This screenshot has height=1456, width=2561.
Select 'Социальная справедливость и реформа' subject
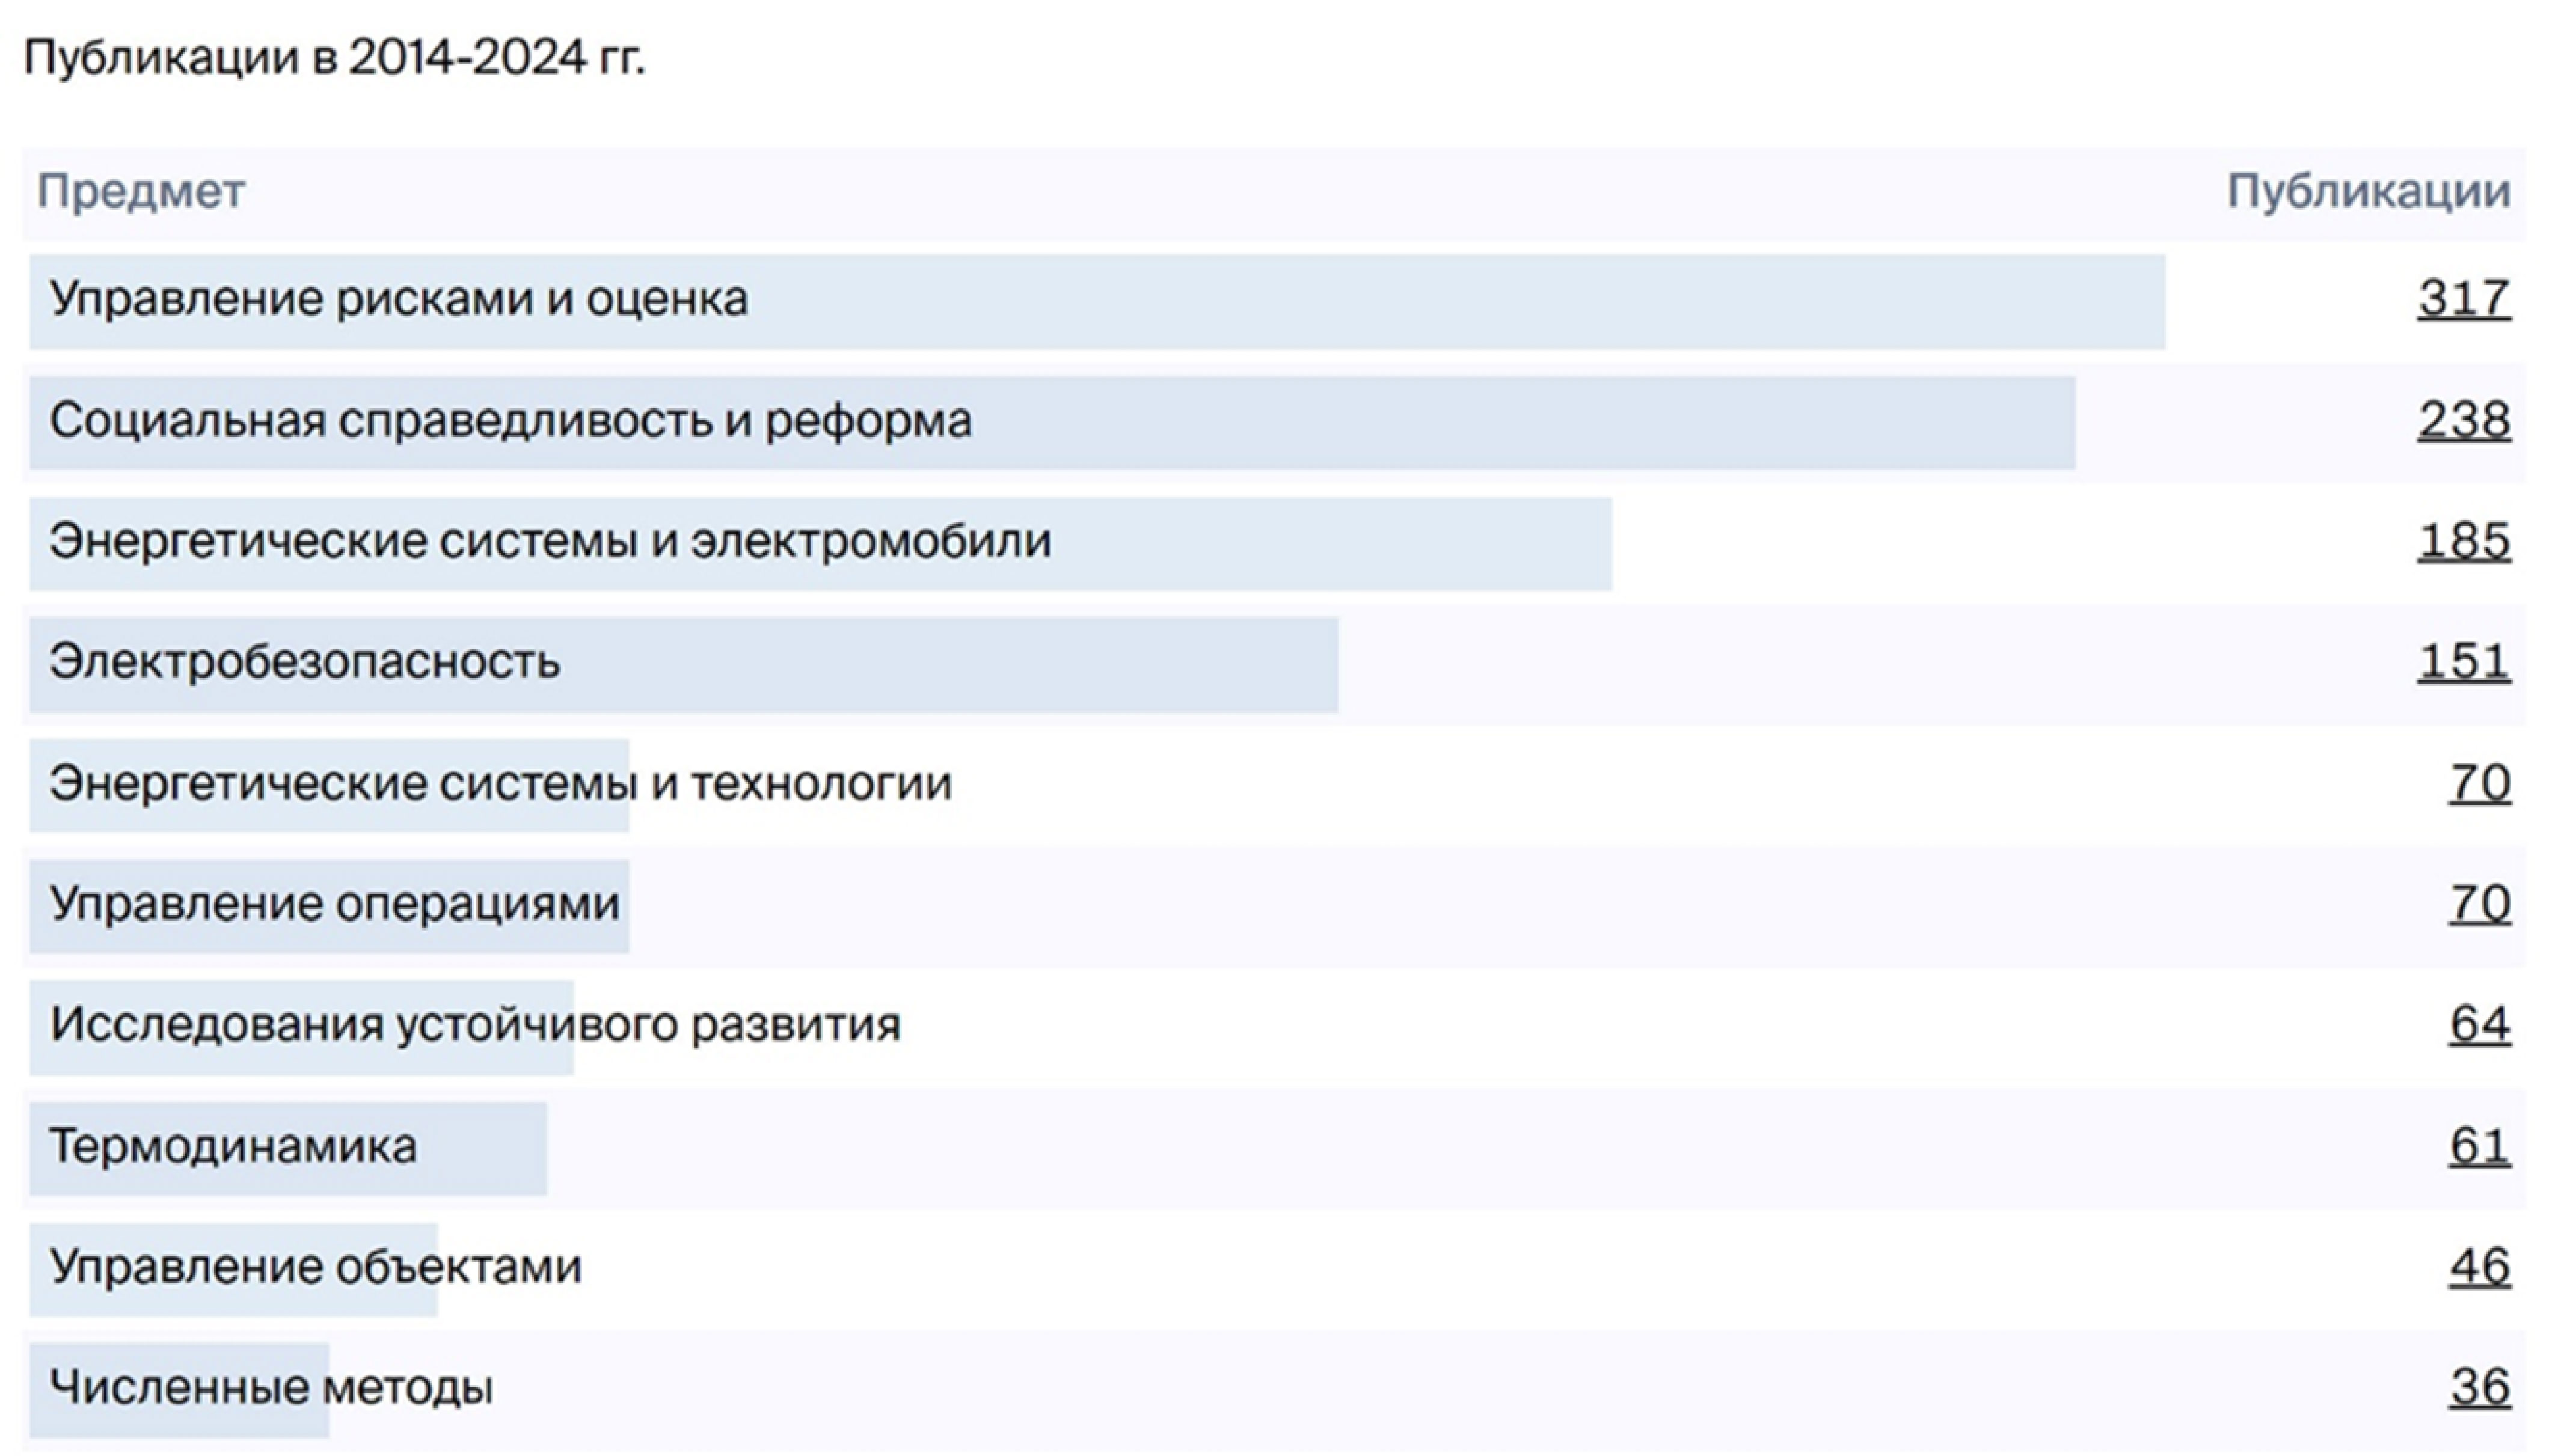510,420
